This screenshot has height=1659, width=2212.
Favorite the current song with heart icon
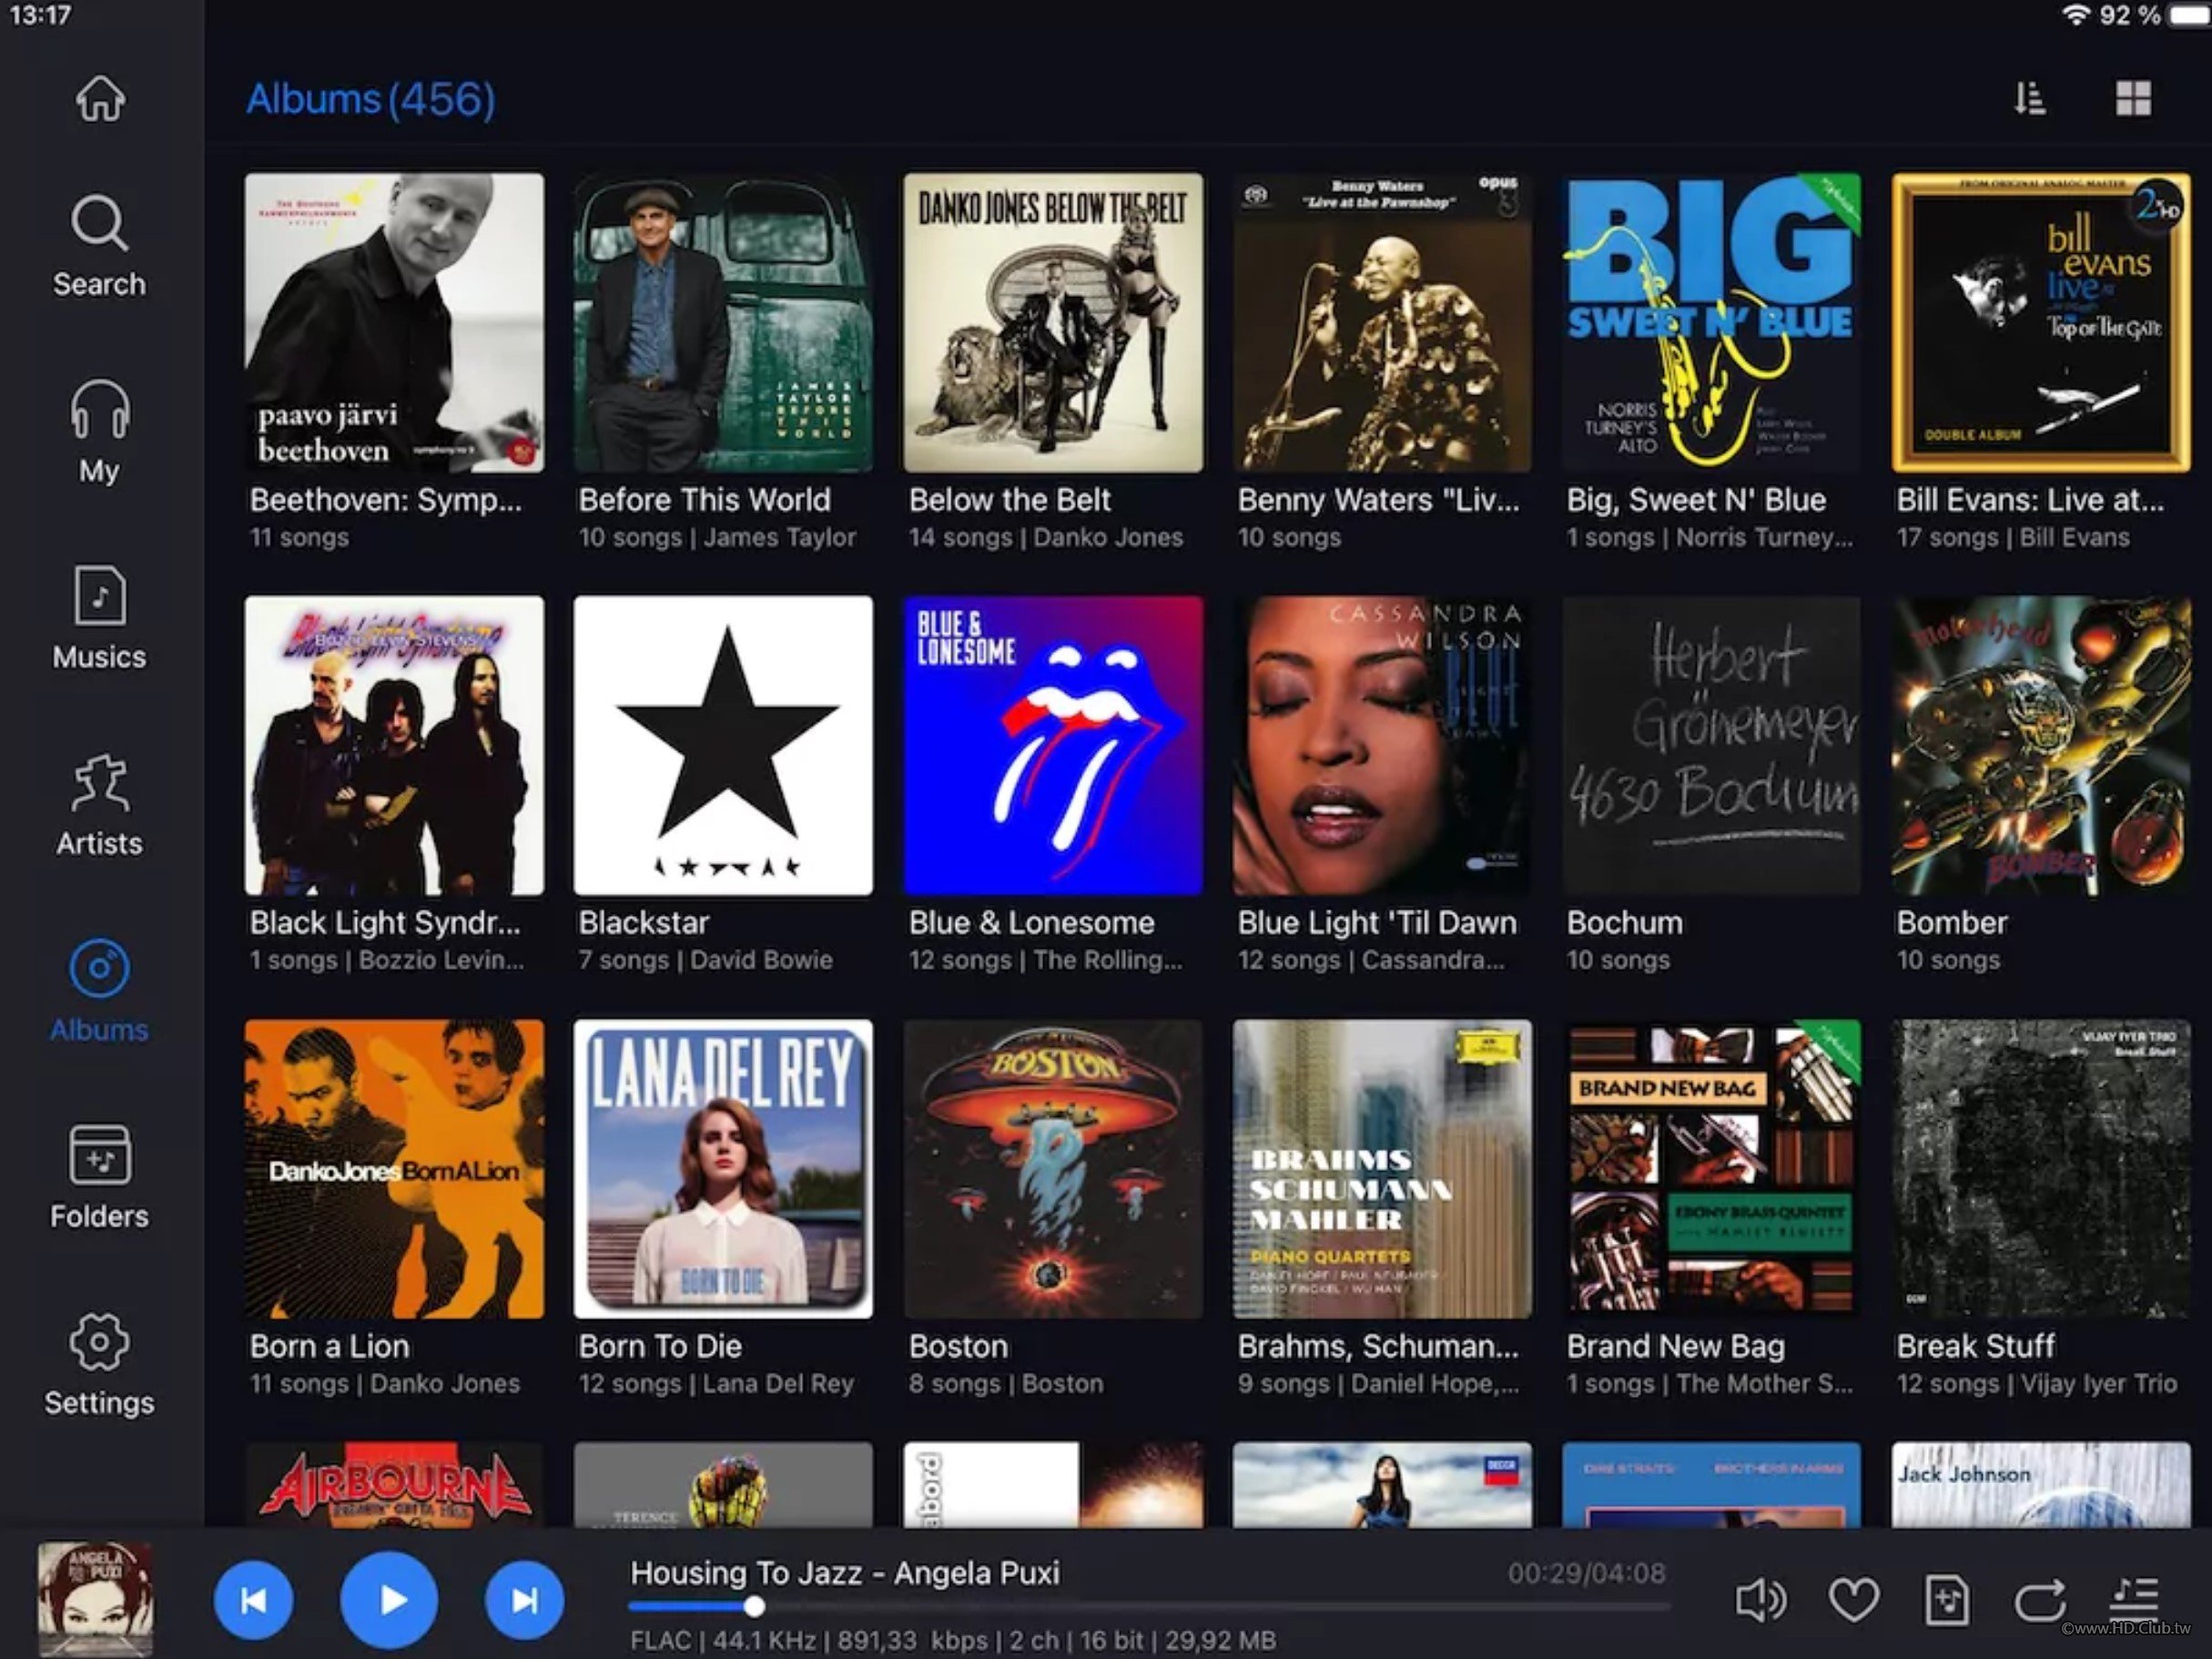click(x=1853, y=1599)
